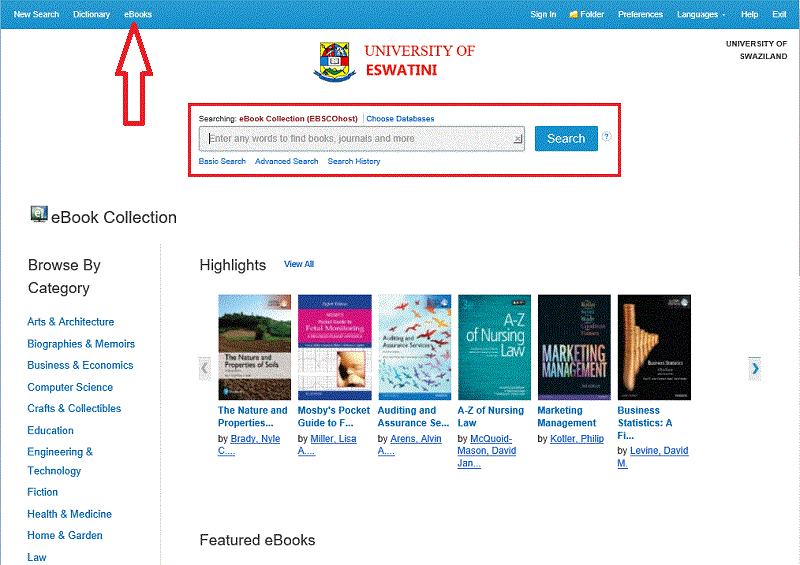The width and height of the screenshot is (800, 565).
Task: Browse the Engineering & Technology category
Action: click(60, 461)
